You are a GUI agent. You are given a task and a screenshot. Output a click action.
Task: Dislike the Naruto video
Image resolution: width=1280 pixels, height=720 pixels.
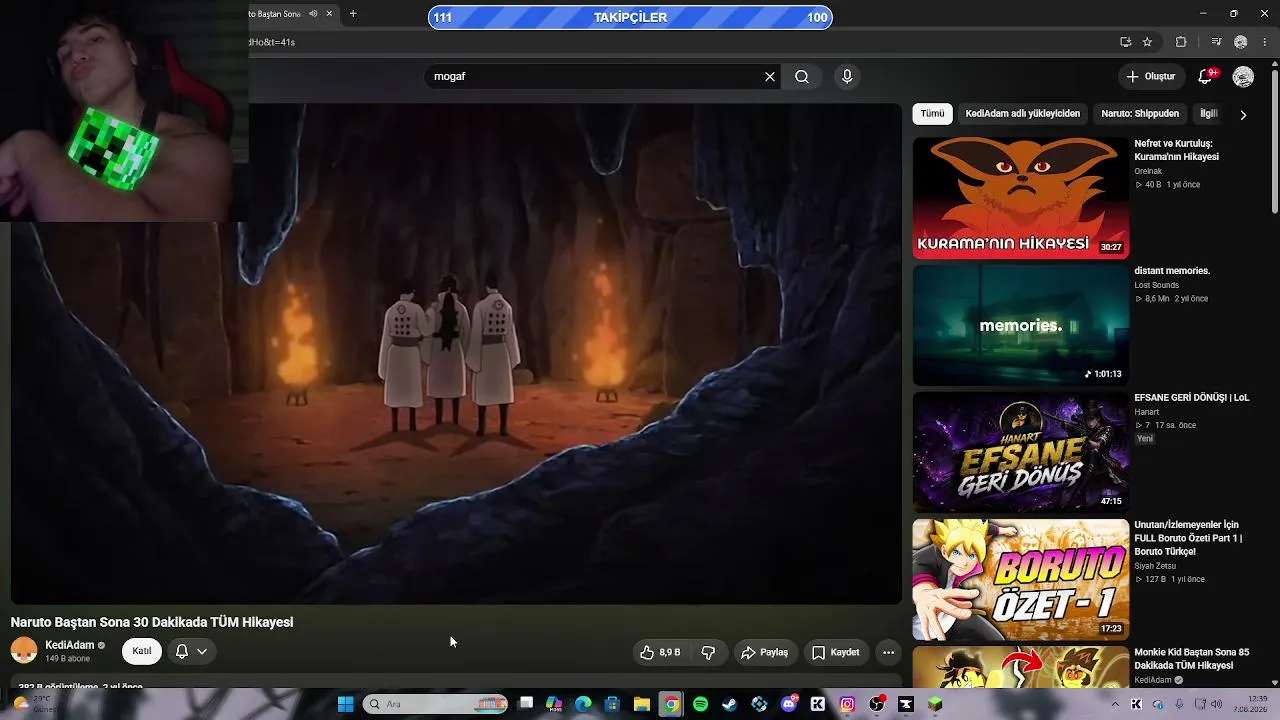click(x=708, y=652)
